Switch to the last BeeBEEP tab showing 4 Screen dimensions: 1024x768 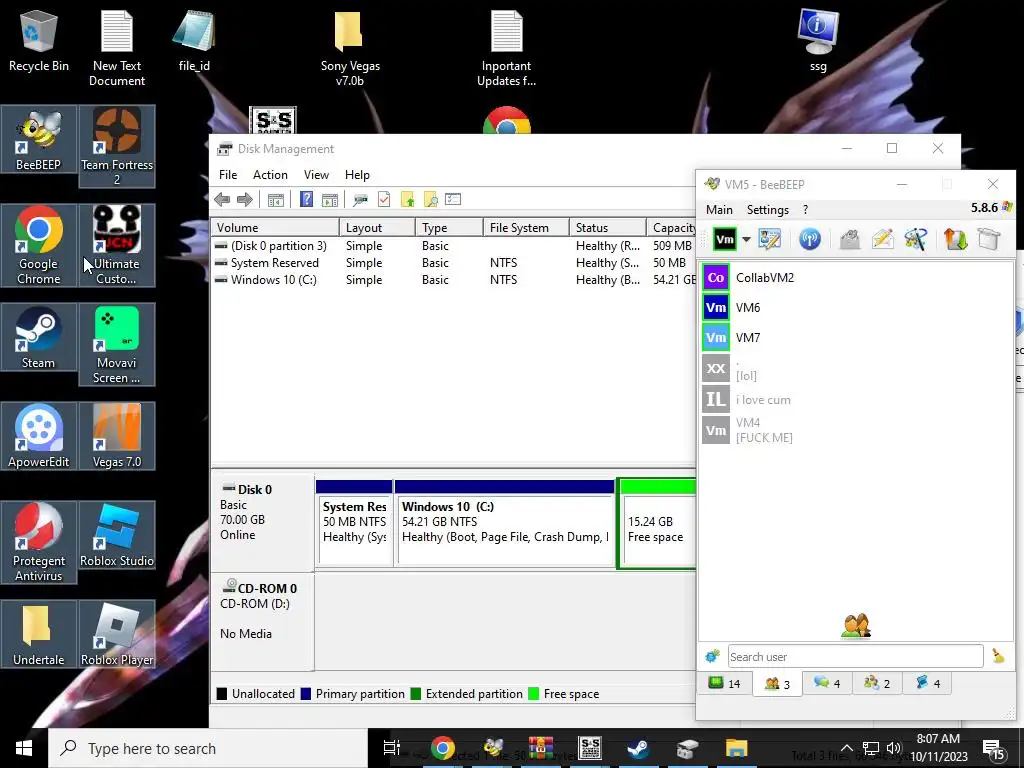pos(927,683)
